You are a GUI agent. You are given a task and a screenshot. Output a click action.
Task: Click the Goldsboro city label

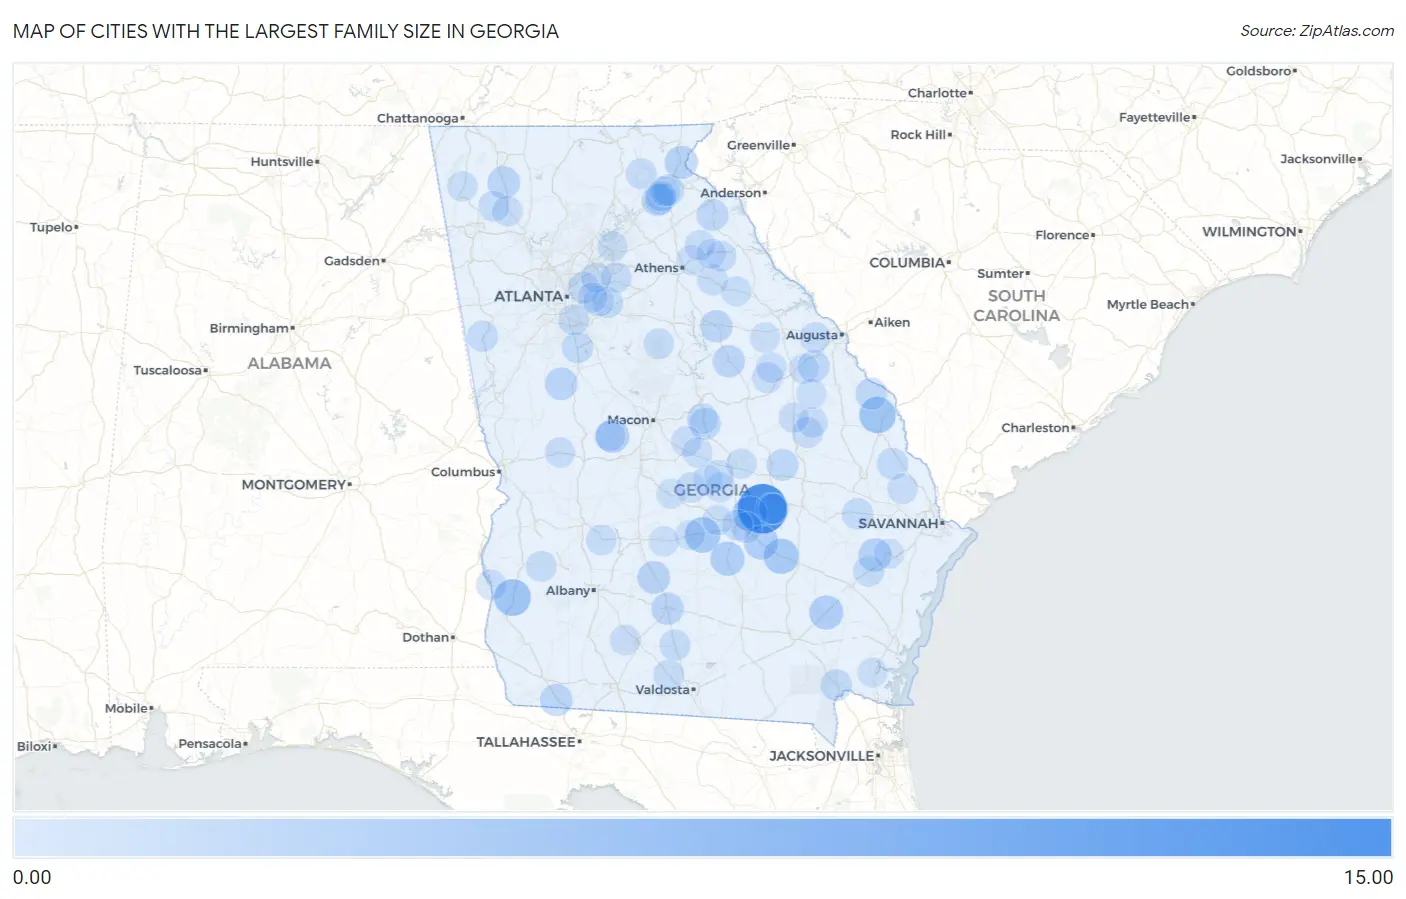coord(1259,71)
